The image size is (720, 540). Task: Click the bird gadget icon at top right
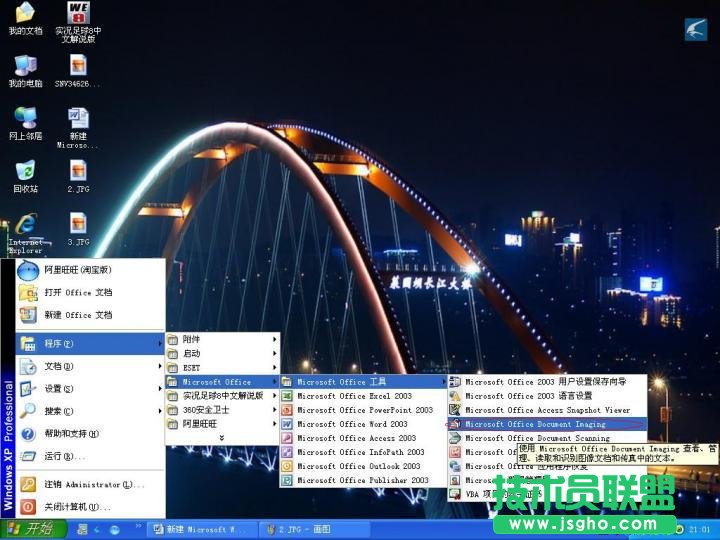[x=696, y=29]
